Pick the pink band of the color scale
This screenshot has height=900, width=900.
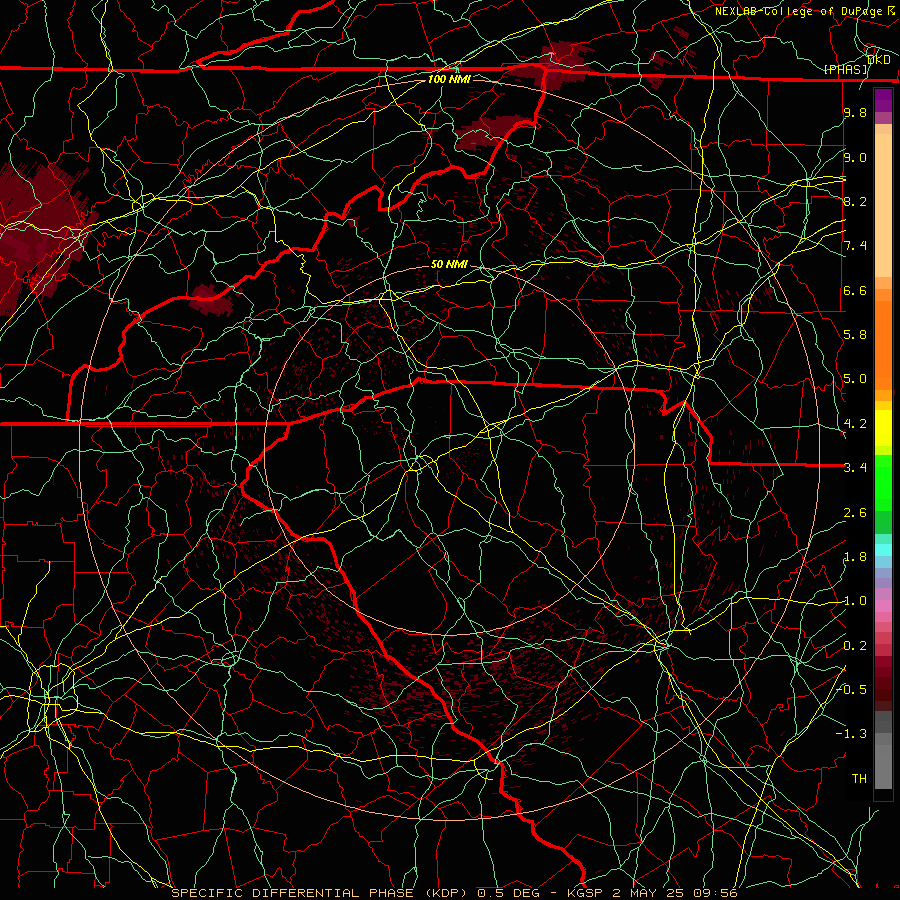tap(883, 606)
